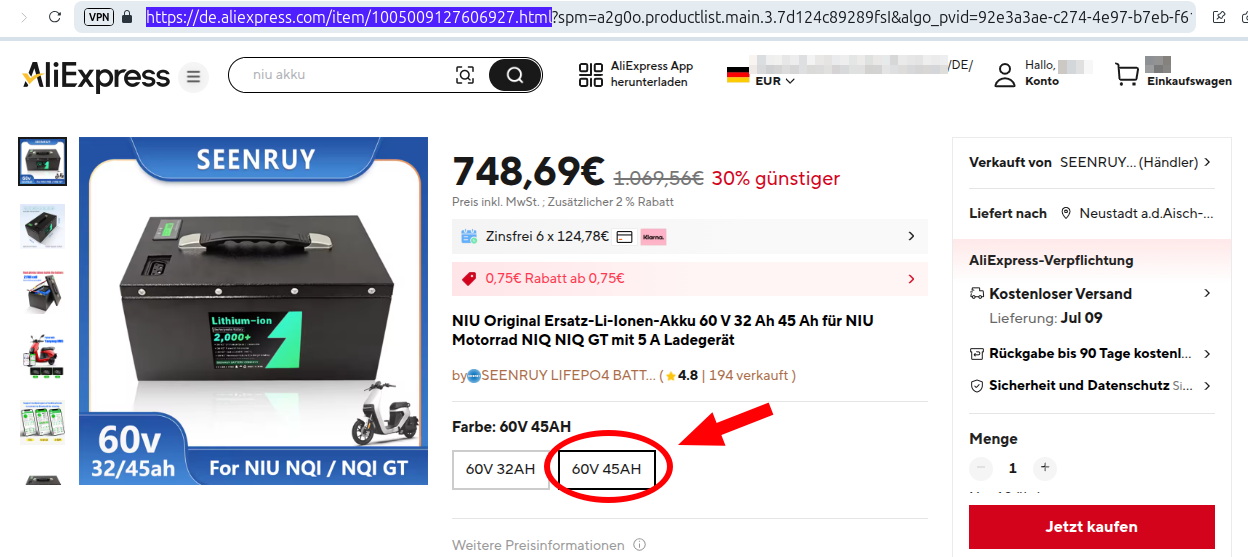Click the image search camera icon
Screen dimensions: 1248x557
(465, 75)
